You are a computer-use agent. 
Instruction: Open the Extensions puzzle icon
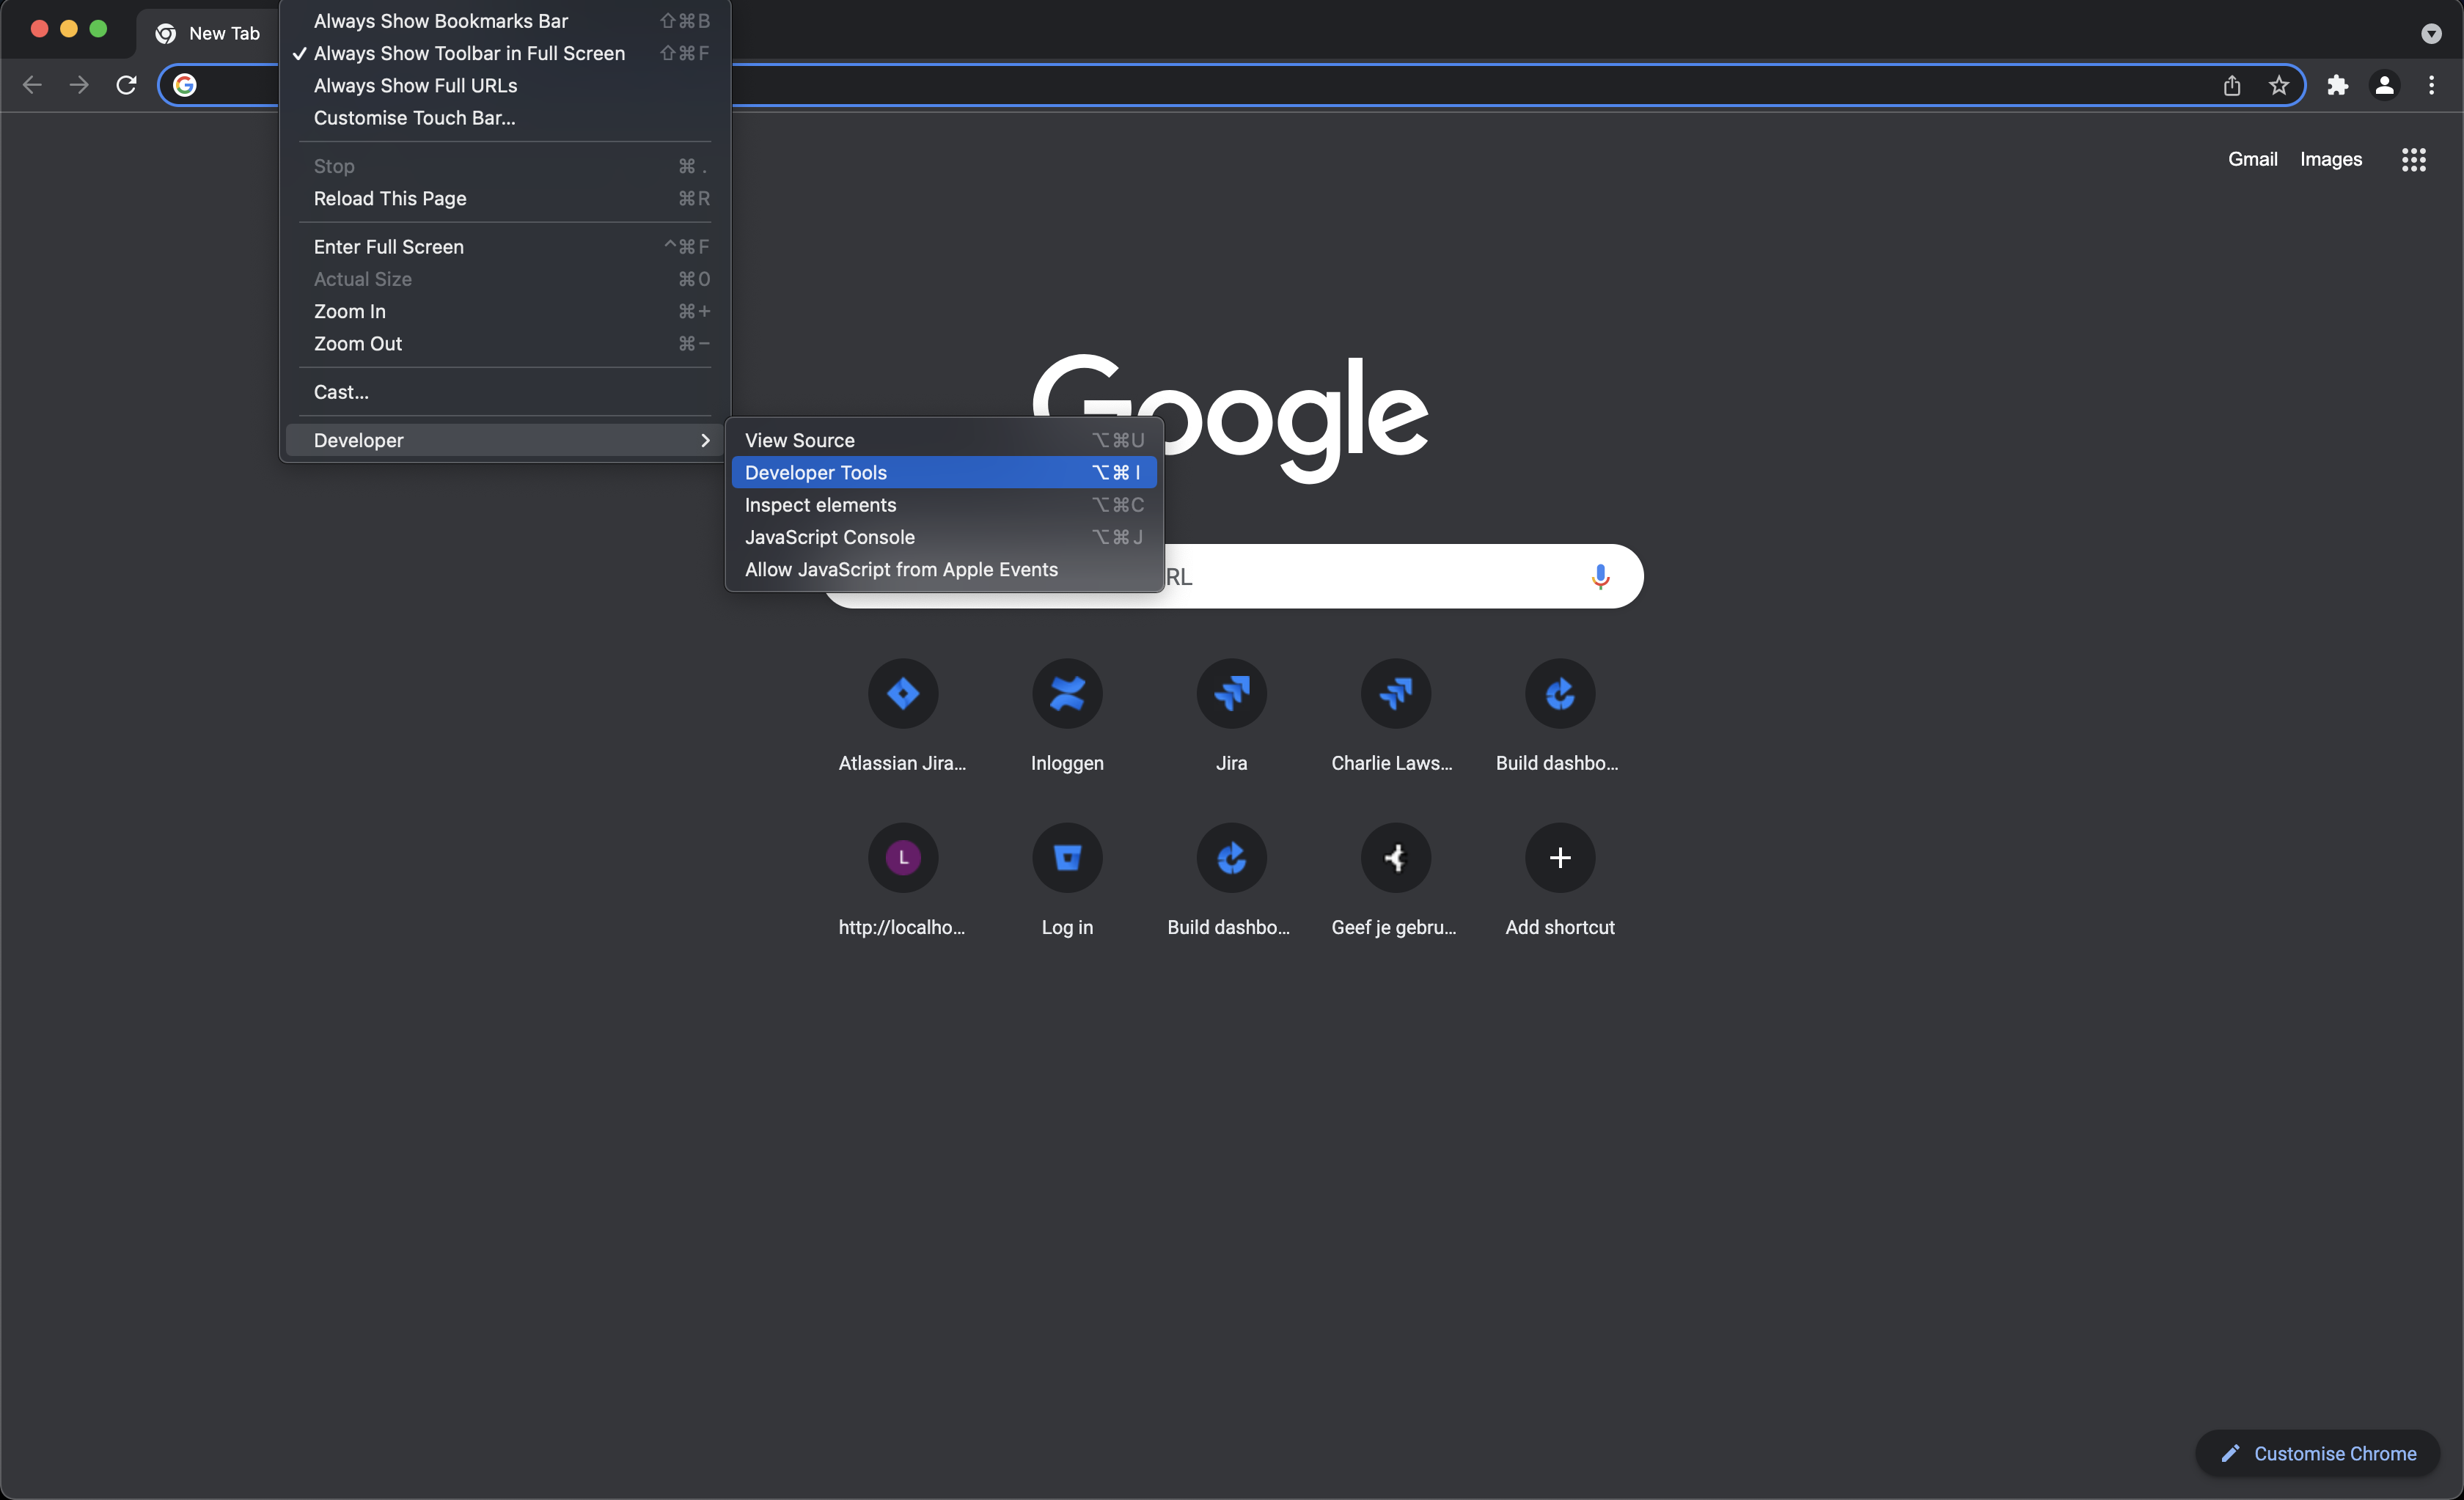[2337, 85]
